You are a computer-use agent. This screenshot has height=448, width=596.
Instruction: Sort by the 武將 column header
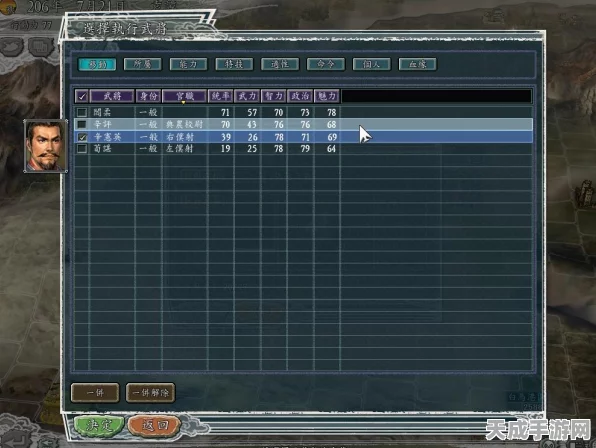[x=112, y=96]
